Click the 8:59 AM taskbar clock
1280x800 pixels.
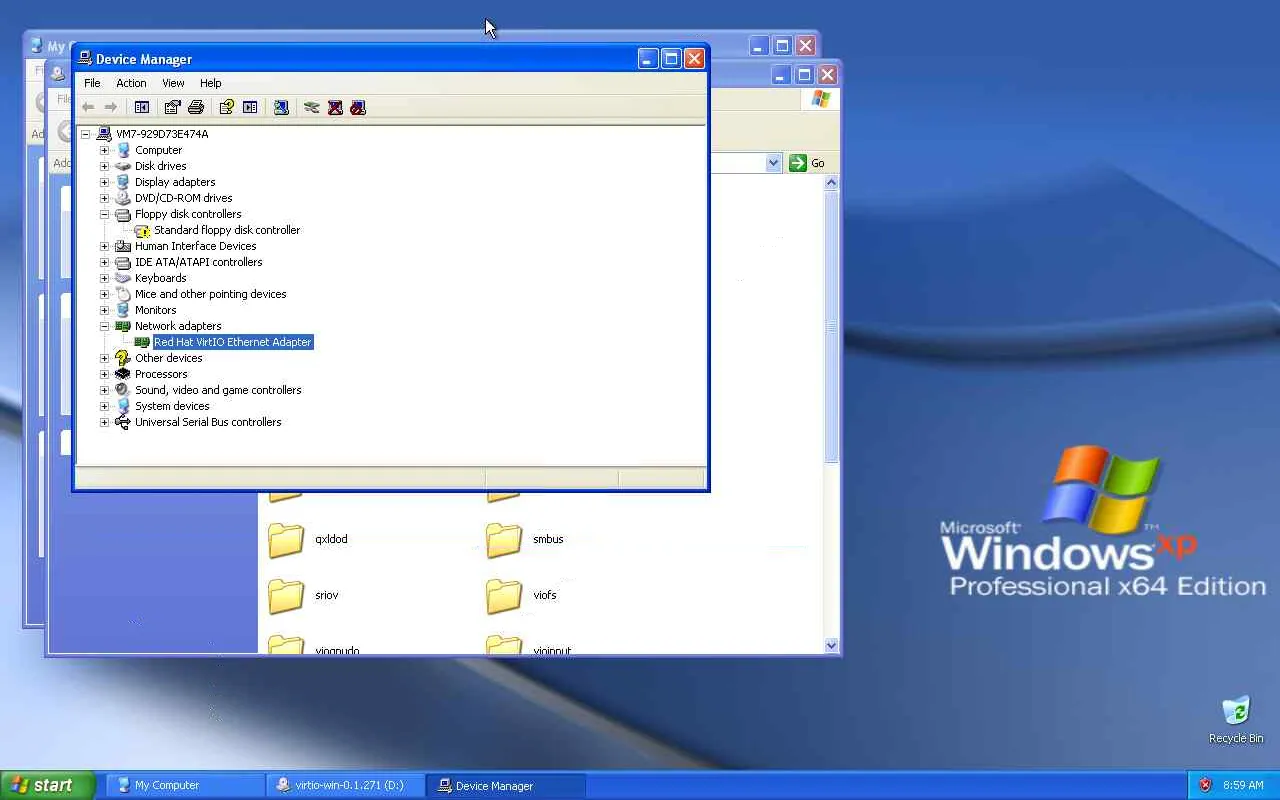point(1243,785)
